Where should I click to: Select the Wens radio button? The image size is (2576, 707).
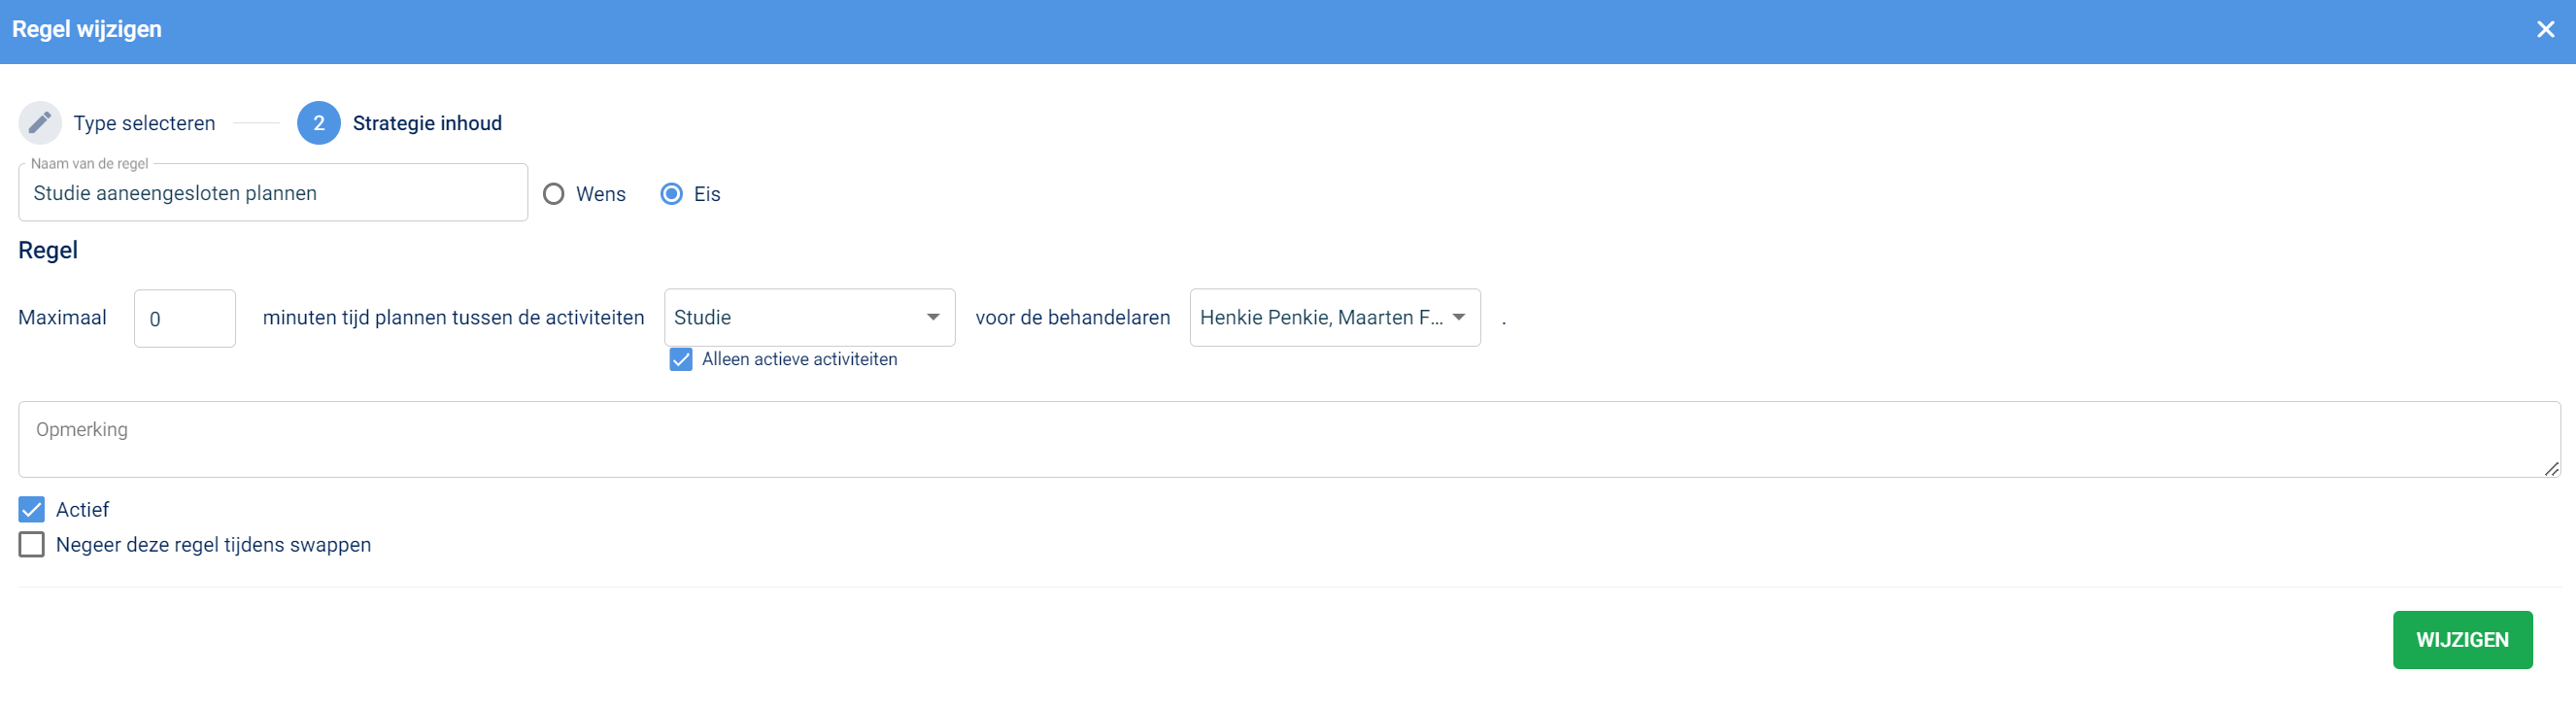pyautogui.click(x=554, y=194)
